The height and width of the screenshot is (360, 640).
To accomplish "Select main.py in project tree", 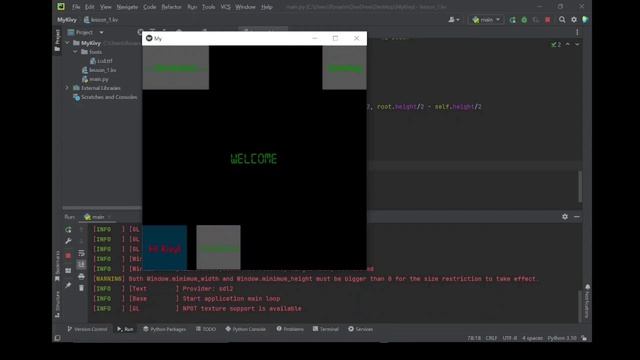I will (99, 79).
